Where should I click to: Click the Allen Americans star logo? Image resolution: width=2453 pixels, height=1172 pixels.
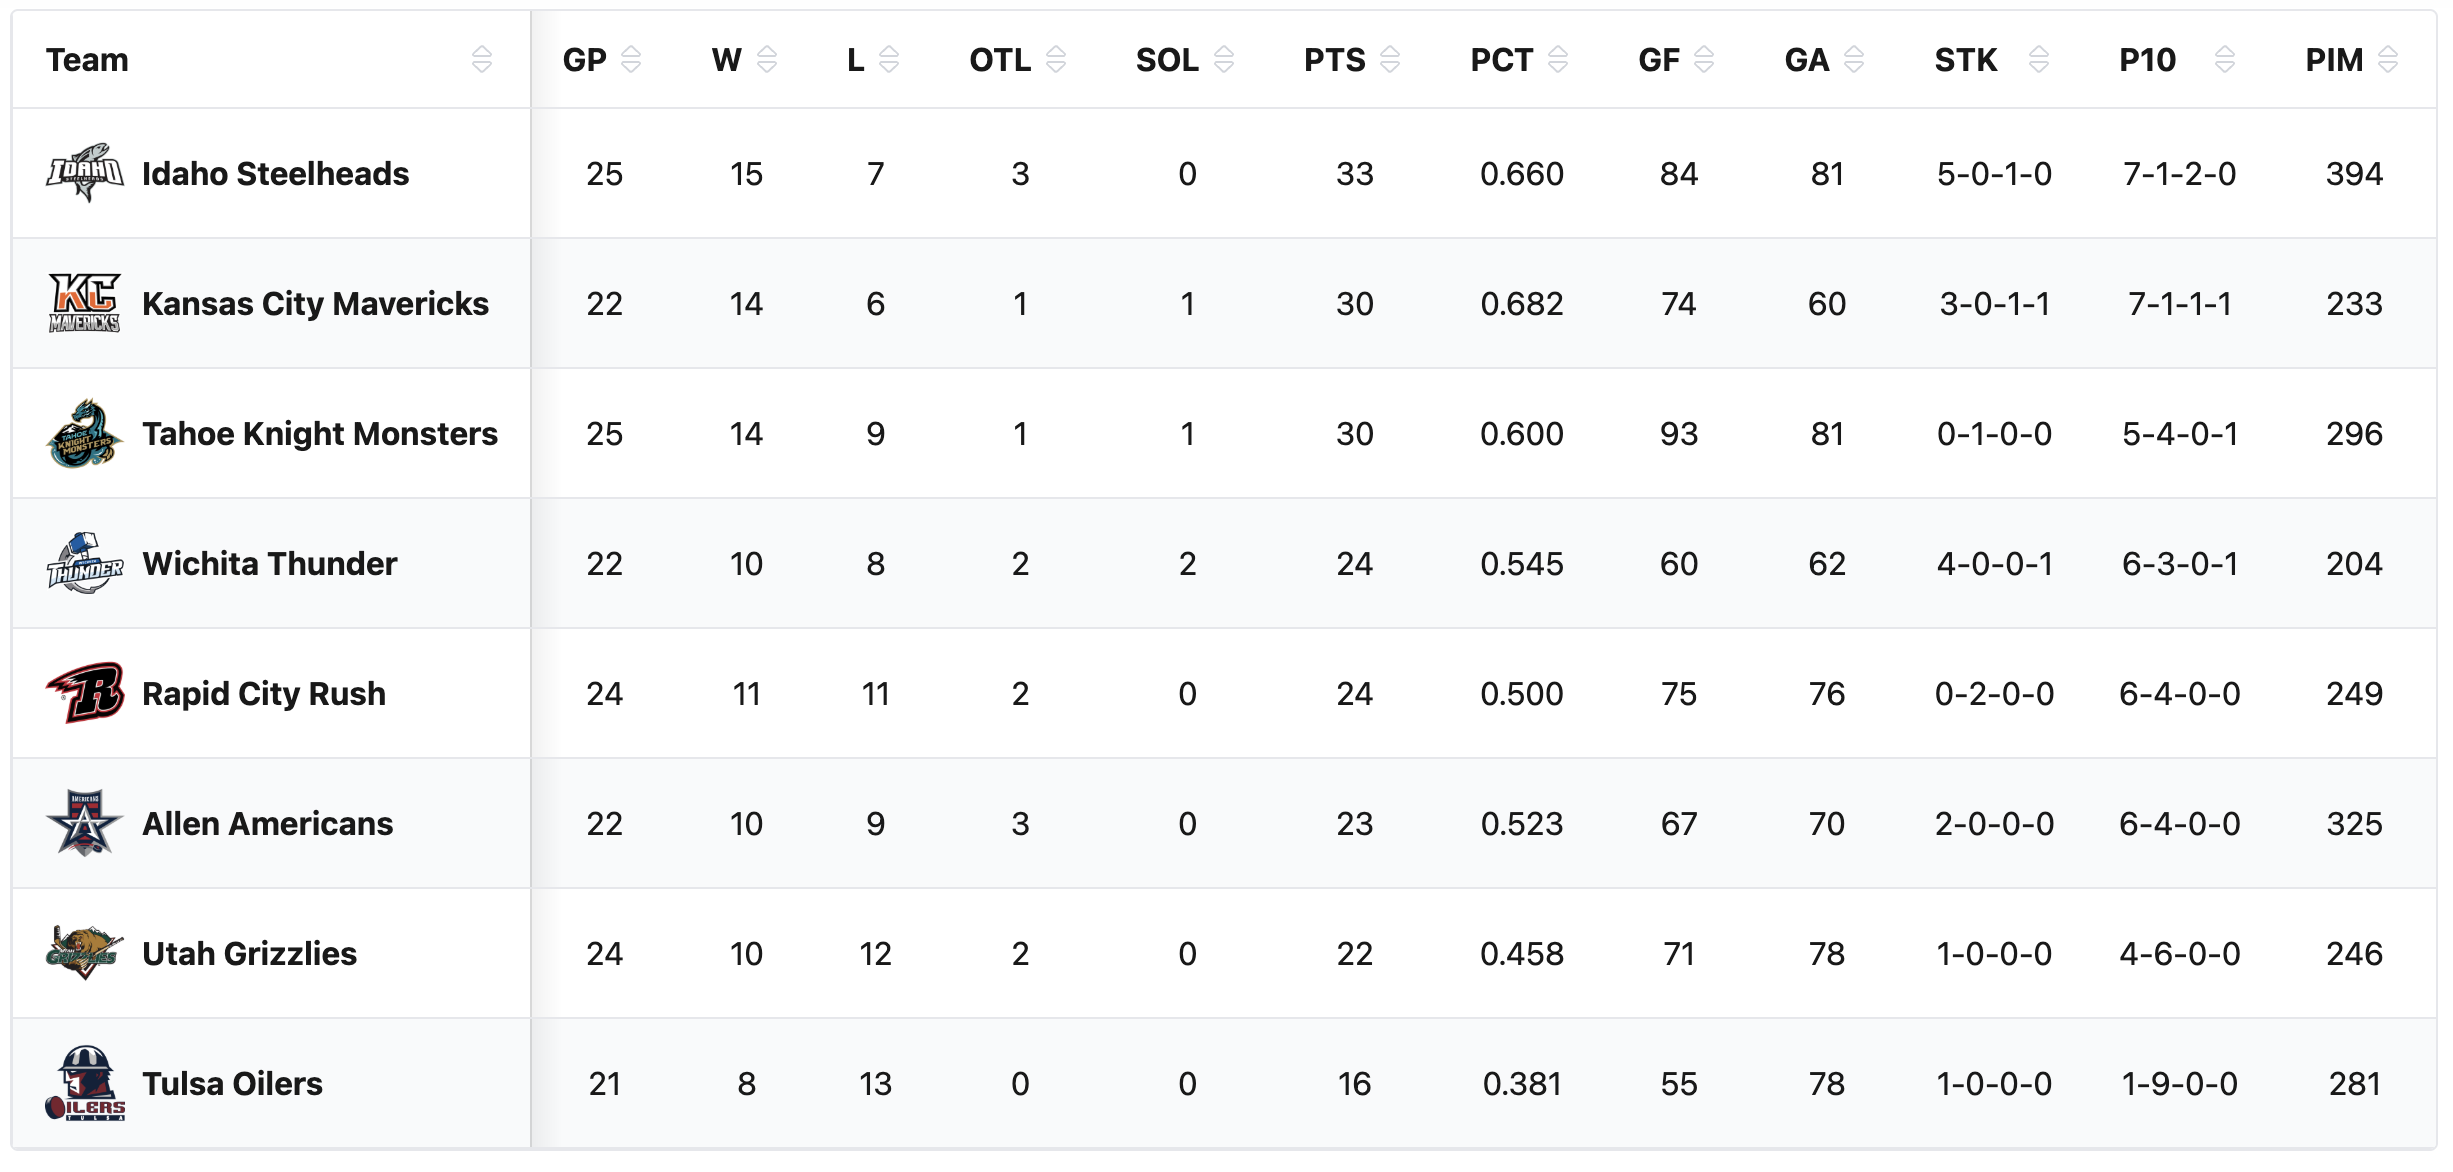tap(85, 823)
